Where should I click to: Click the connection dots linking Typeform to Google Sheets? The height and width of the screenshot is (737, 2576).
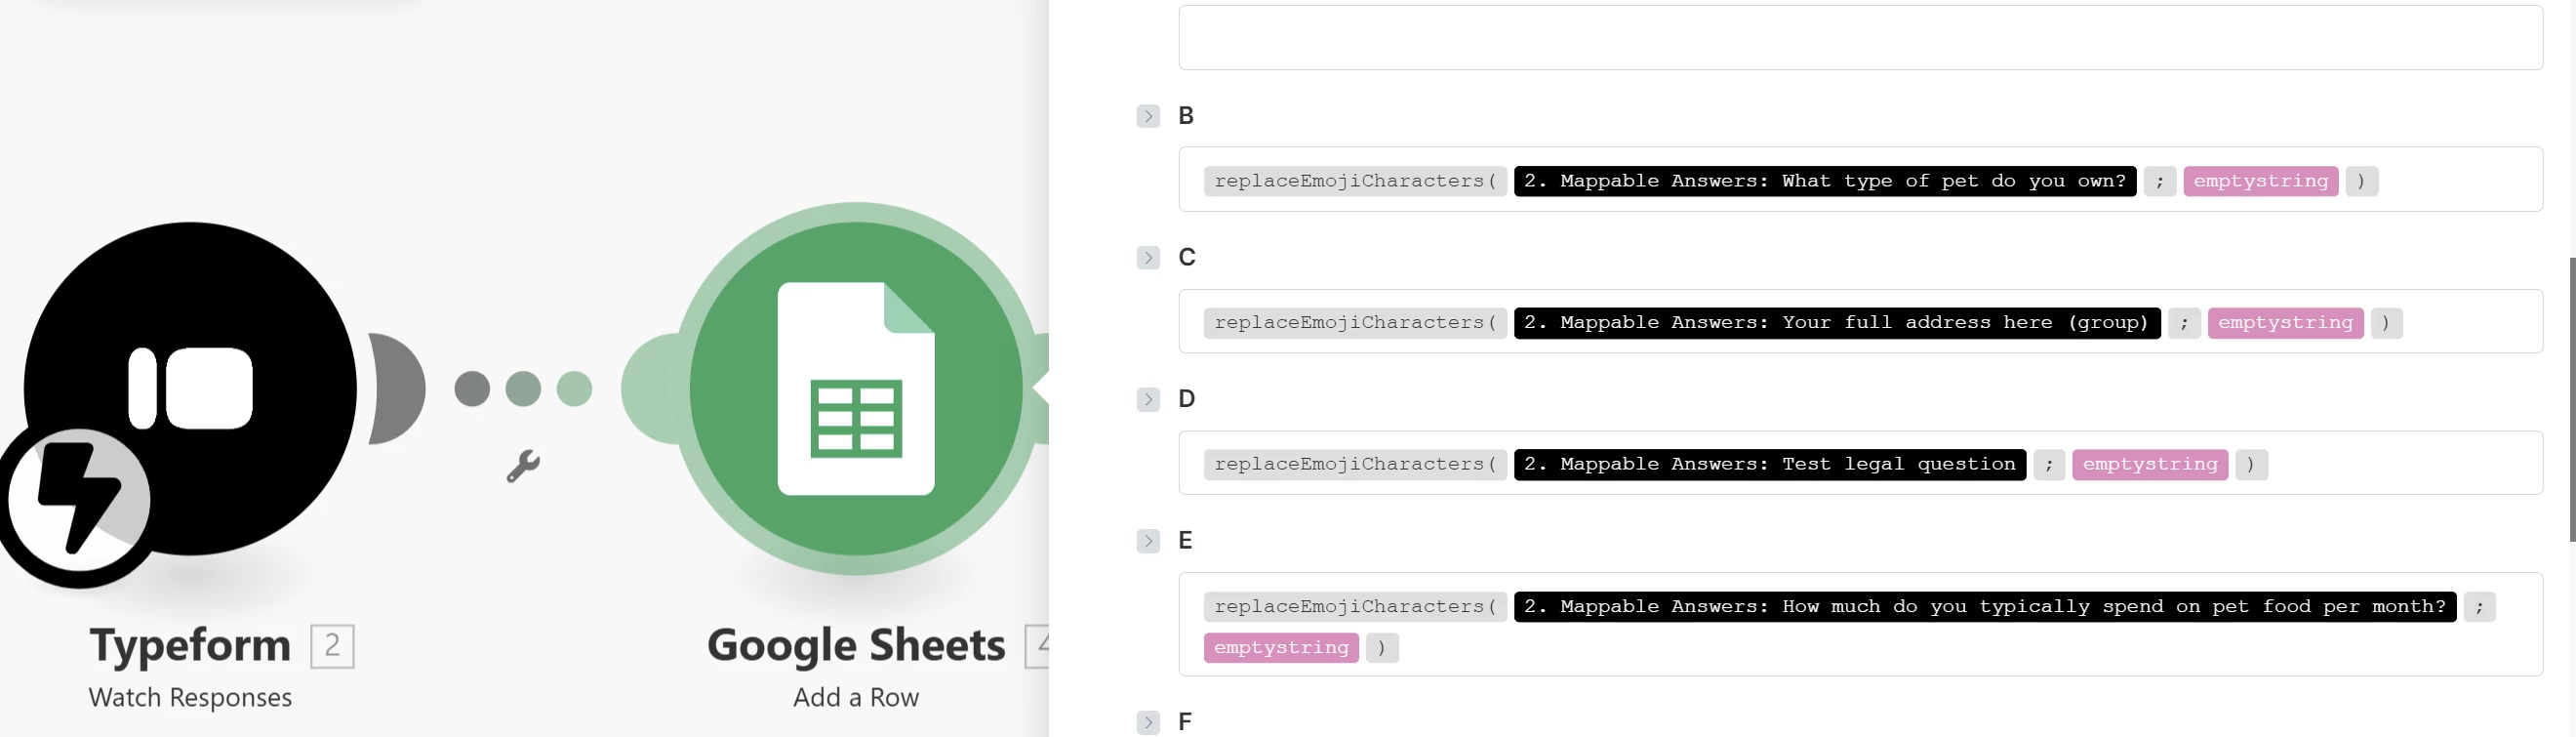[523, 388]
